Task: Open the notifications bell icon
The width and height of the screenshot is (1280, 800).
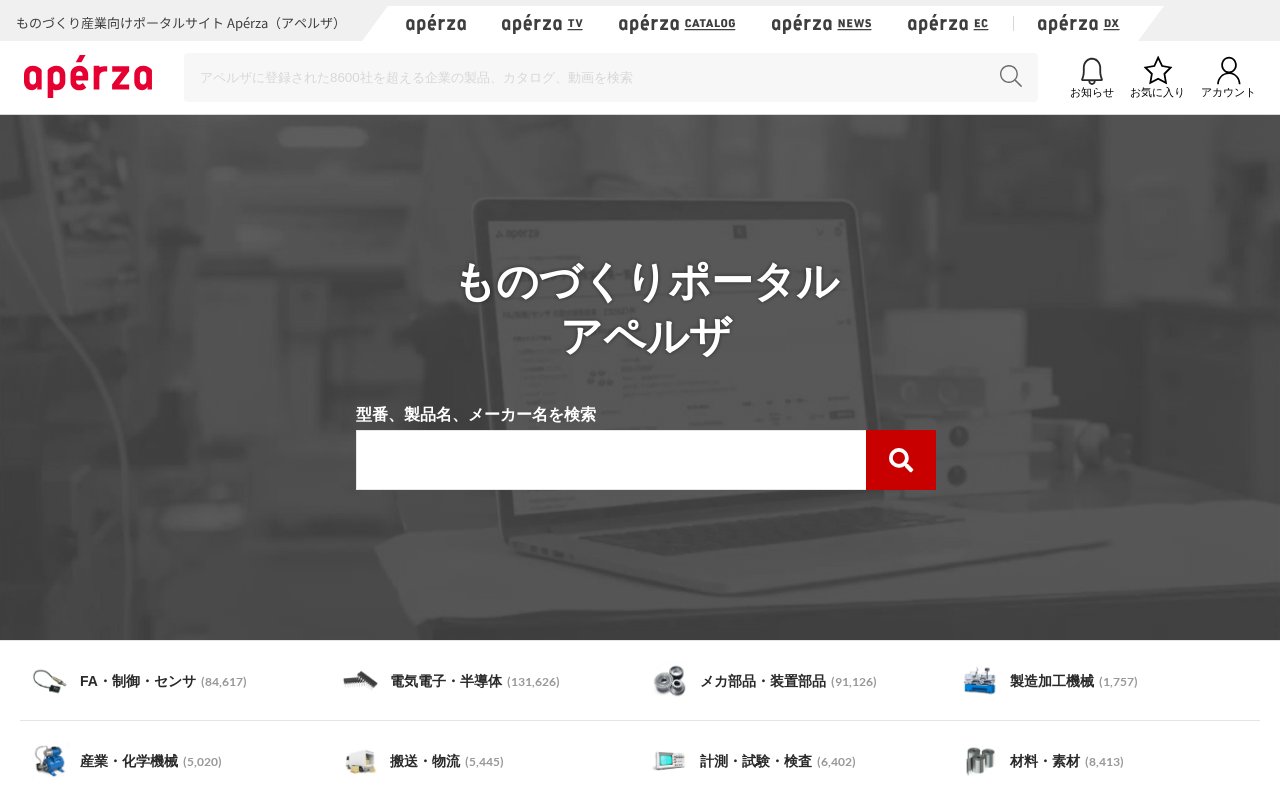Action: point(1092,70)
